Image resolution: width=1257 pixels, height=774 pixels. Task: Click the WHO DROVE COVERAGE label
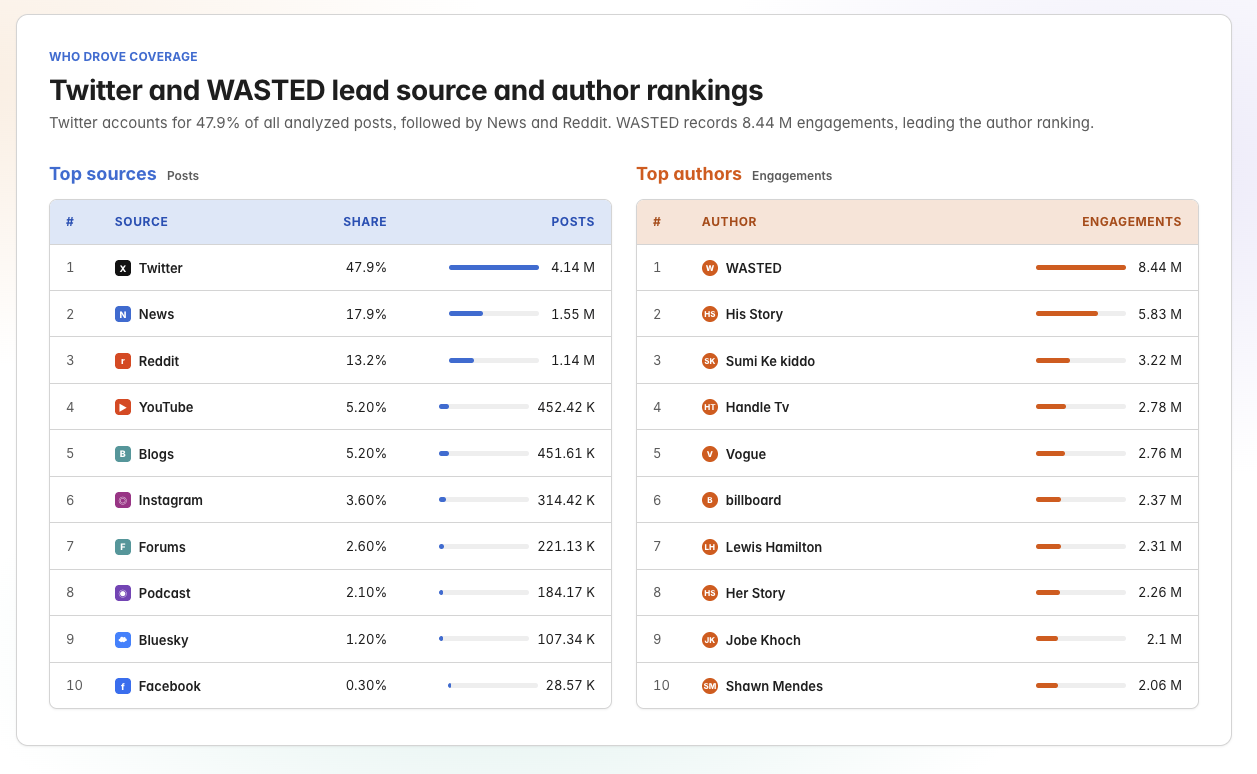point(123,57)
